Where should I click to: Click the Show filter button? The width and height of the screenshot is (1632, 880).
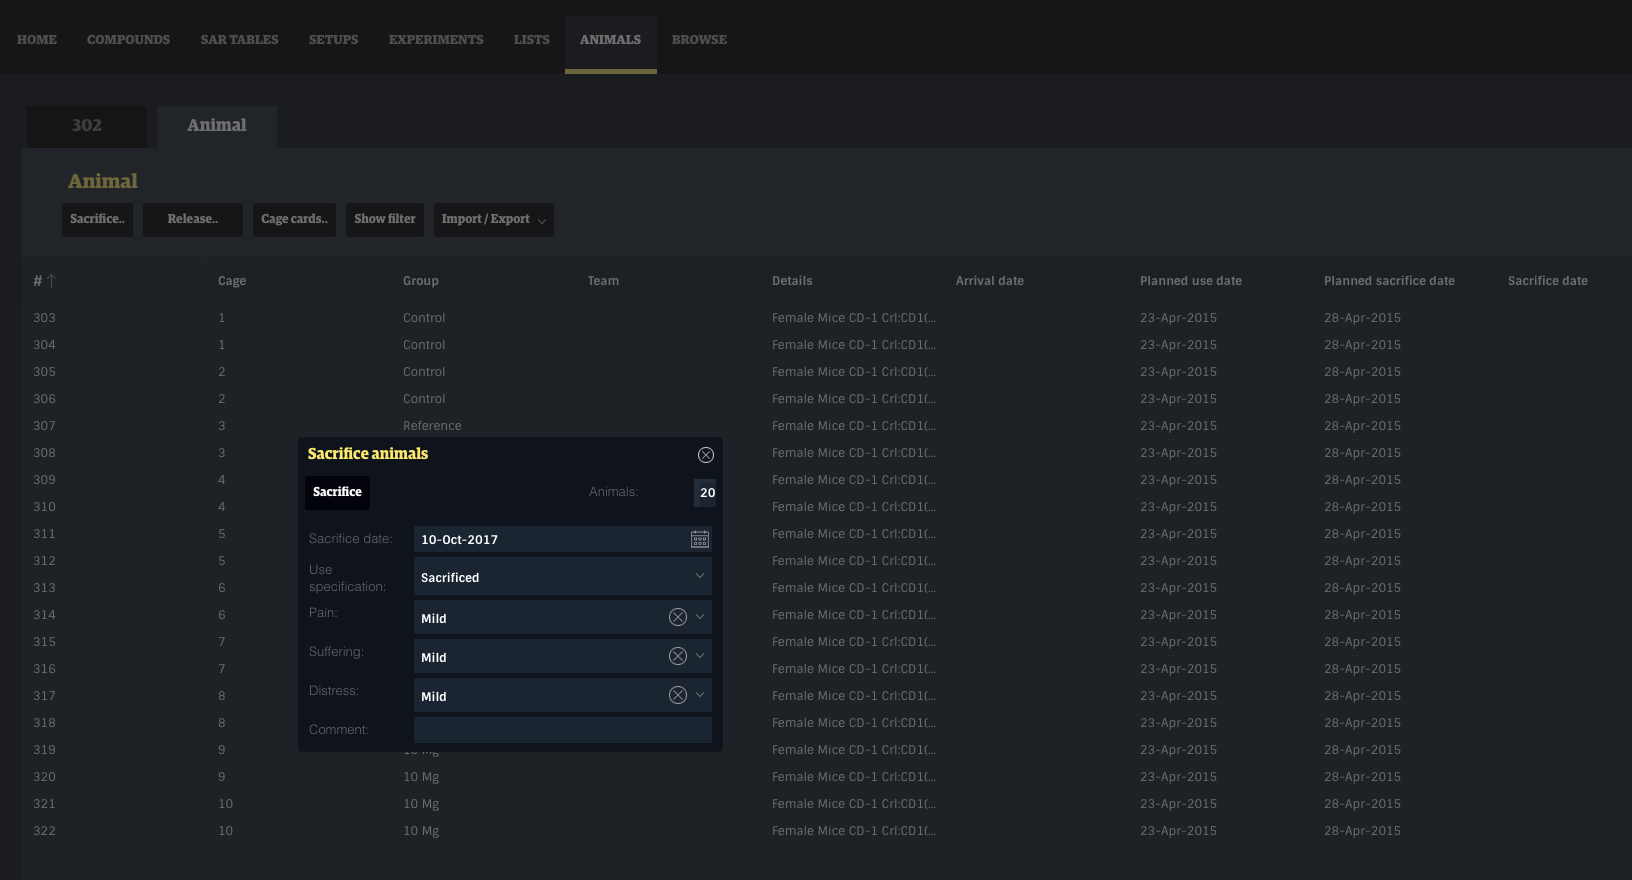pyautogui.click(x=384, y=220)
